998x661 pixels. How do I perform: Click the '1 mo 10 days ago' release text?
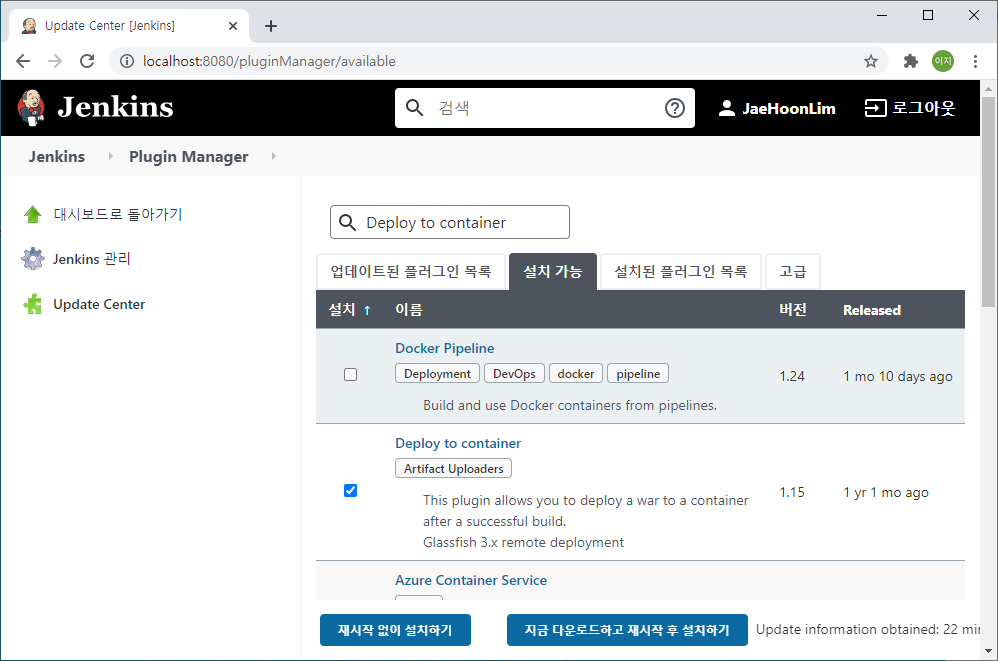tap(898, 376)
